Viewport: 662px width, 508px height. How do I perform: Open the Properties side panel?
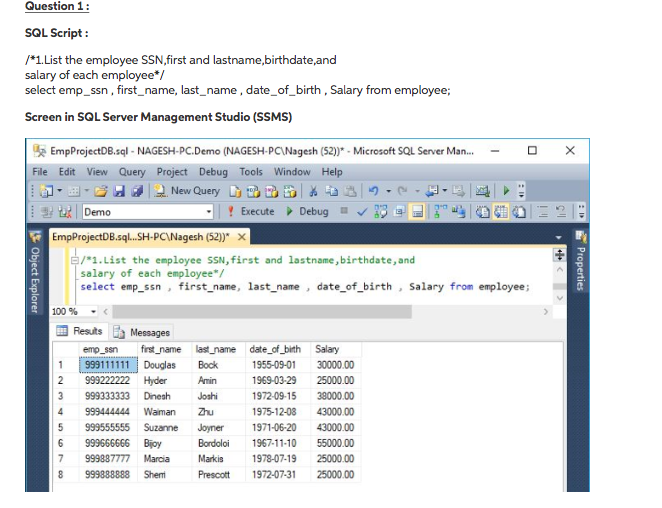[581, 262]
